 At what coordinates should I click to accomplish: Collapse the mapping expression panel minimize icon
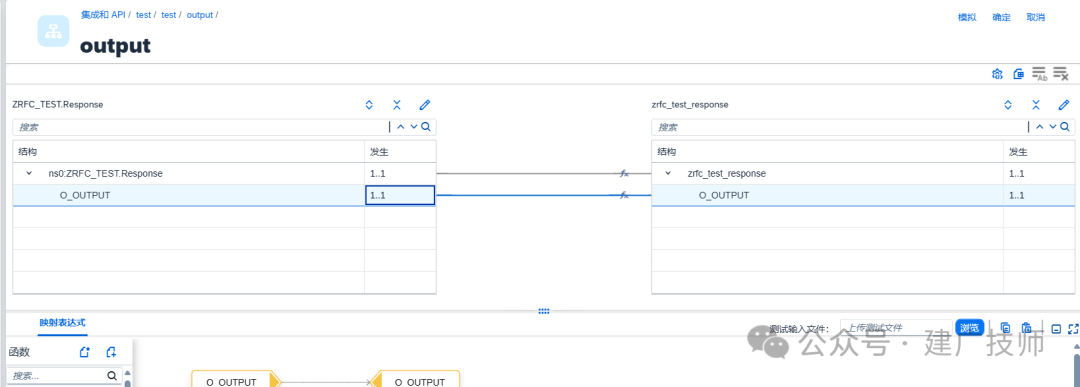(x=1056, y=328)
